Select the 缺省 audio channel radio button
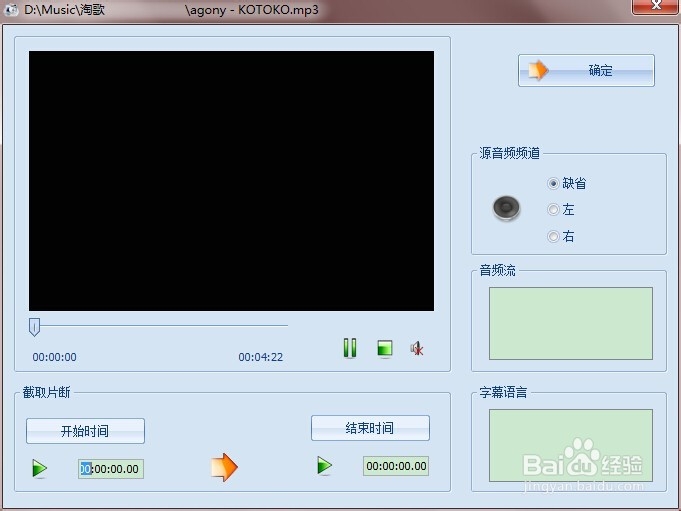The image size is (681, 511). tap(553, 183)
